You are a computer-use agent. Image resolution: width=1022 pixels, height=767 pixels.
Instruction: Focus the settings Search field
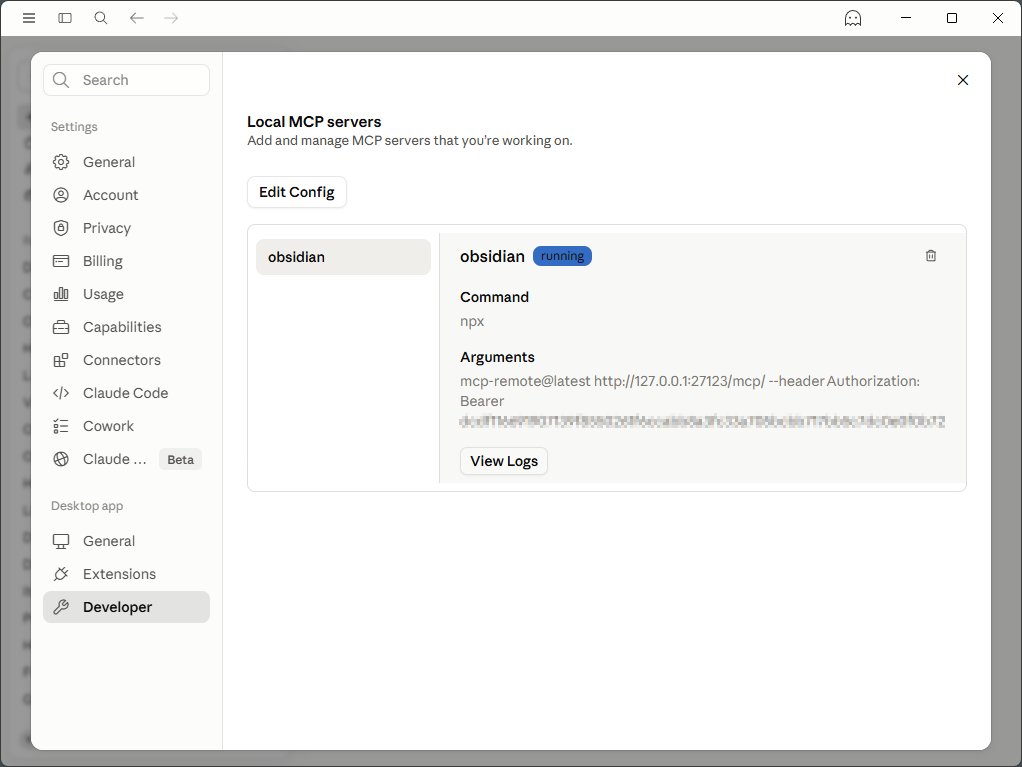click(x=126, y=80)
